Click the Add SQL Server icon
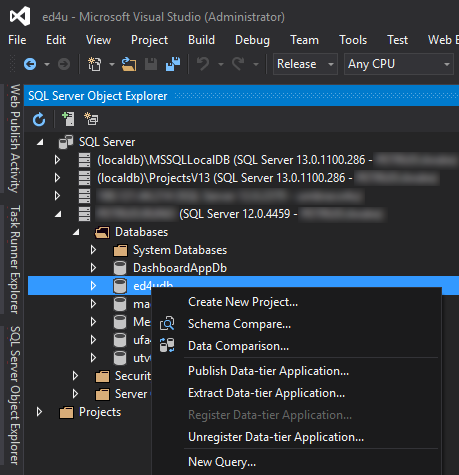This screenshot has width=459, height=475. [68, 119]
